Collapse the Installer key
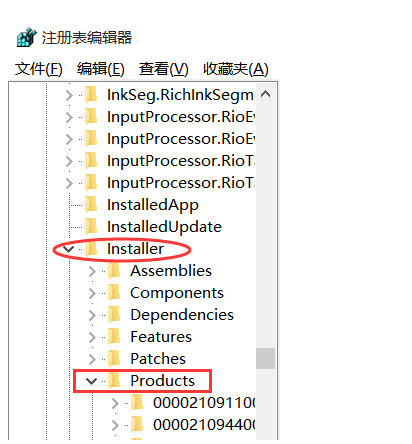This screenshot has width=412, height=444. click(x=69, y=249)
